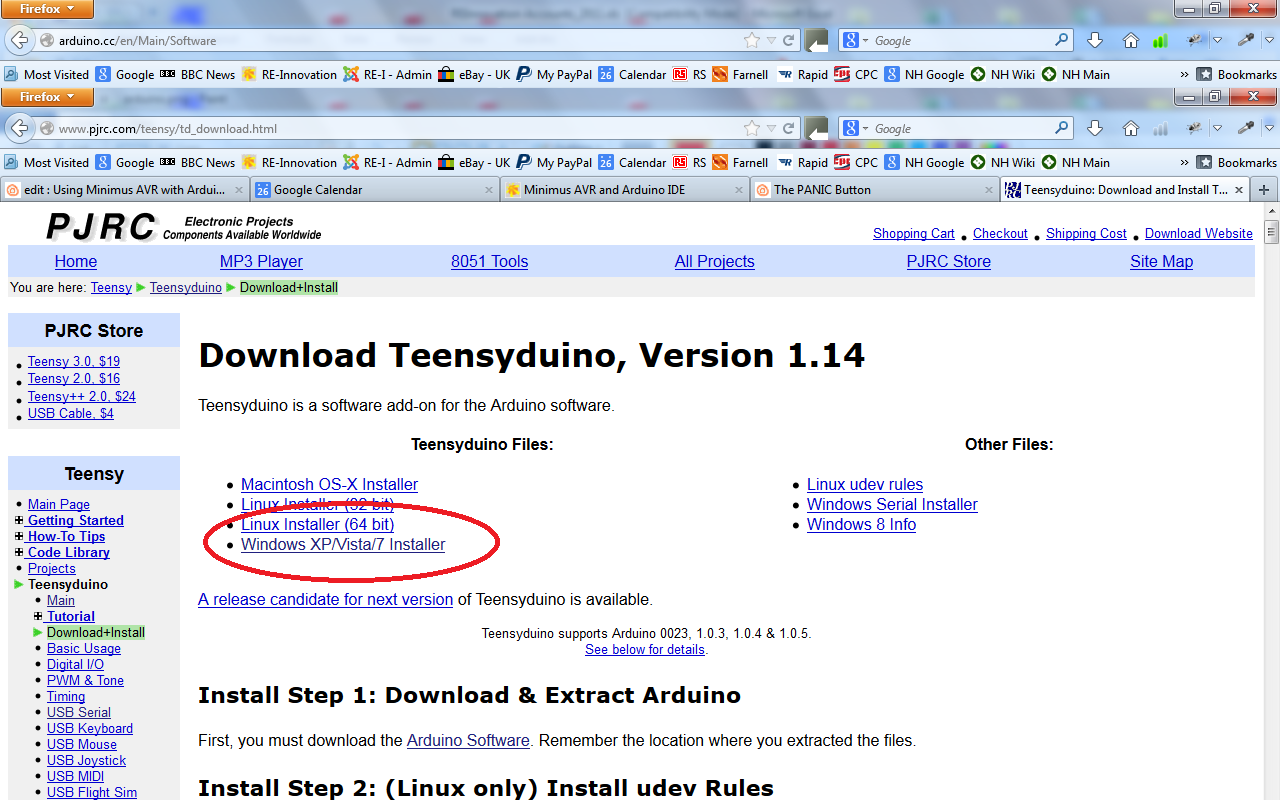Screen dimensions: 1280x800
Task: Close the Teensyduino Download and Install tab
Action: [1239, 190]
